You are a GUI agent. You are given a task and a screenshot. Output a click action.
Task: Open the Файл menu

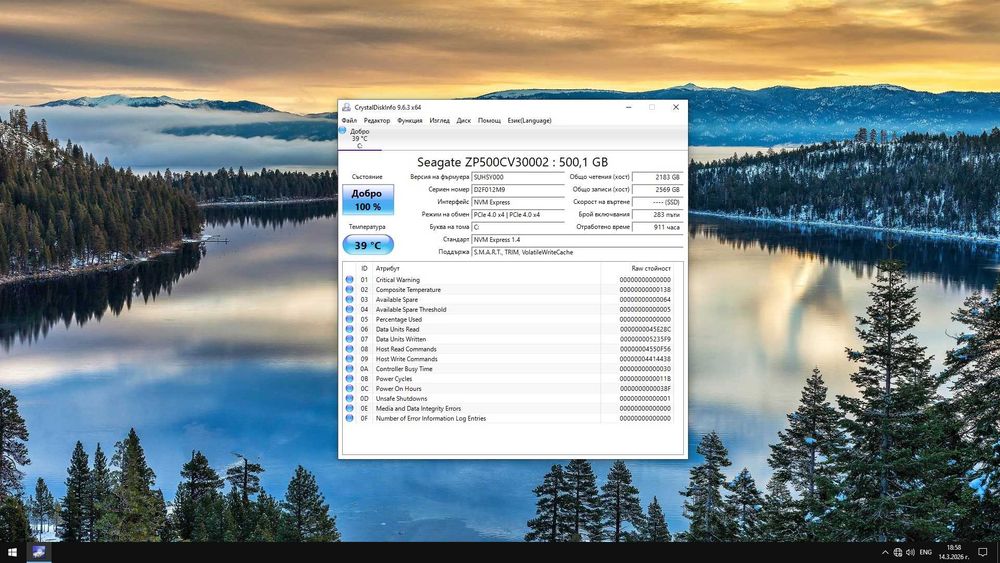tap(349, 121)
